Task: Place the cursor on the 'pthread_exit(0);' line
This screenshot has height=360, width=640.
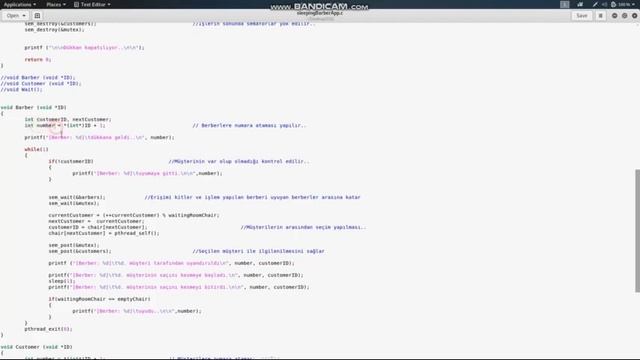Action: pos(48,329)
